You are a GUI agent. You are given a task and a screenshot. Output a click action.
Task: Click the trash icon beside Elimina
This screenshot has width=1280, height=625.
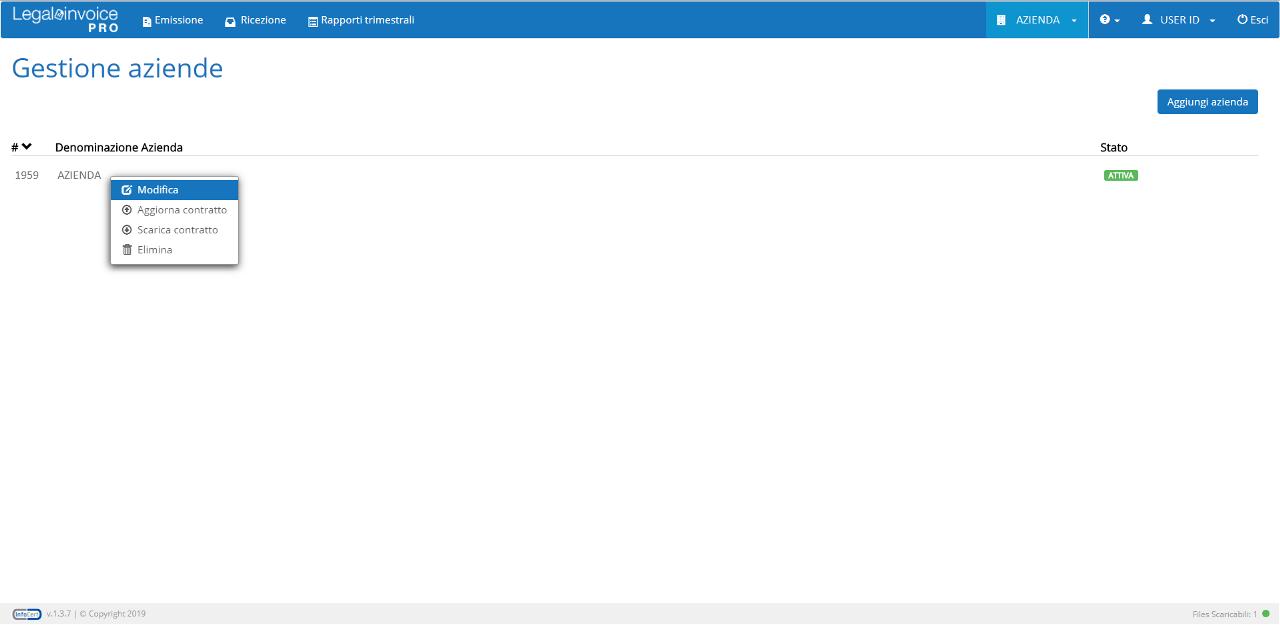127,250
